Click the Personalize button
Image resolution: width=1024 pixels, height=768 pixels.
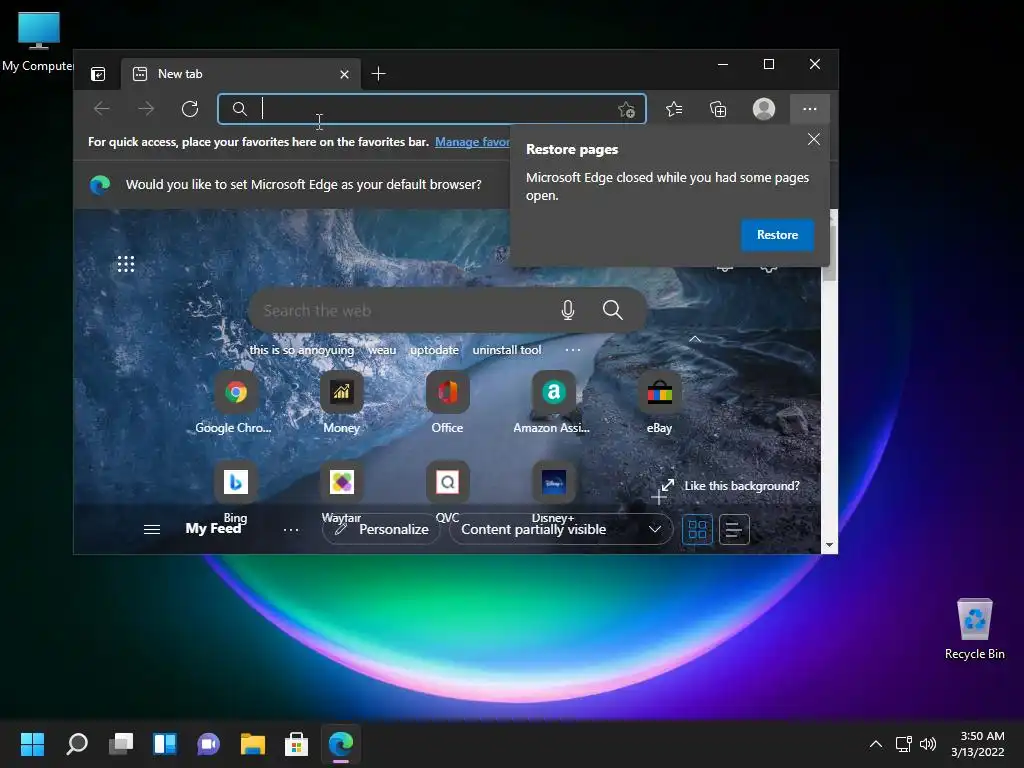pos(381,529)
